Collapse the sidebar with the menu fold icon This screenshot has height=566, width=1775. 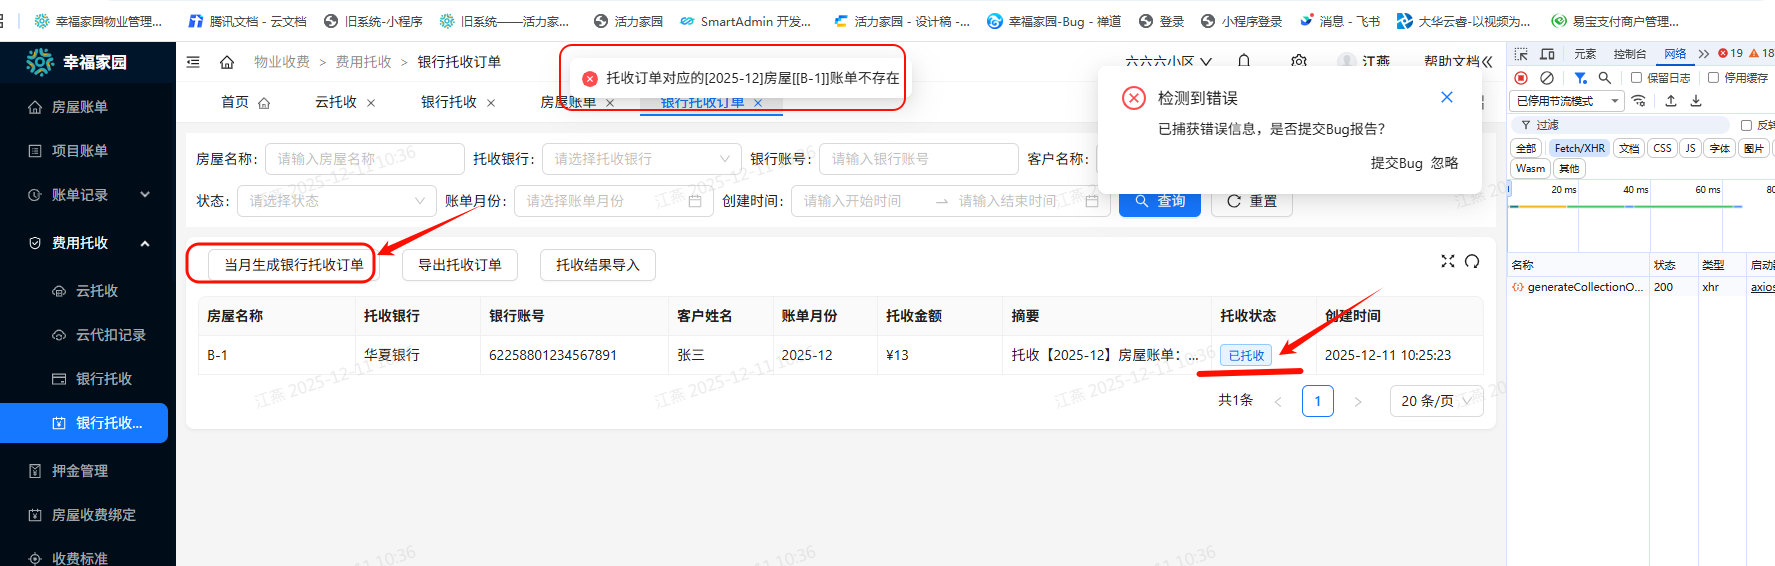[x=193, y=62]
